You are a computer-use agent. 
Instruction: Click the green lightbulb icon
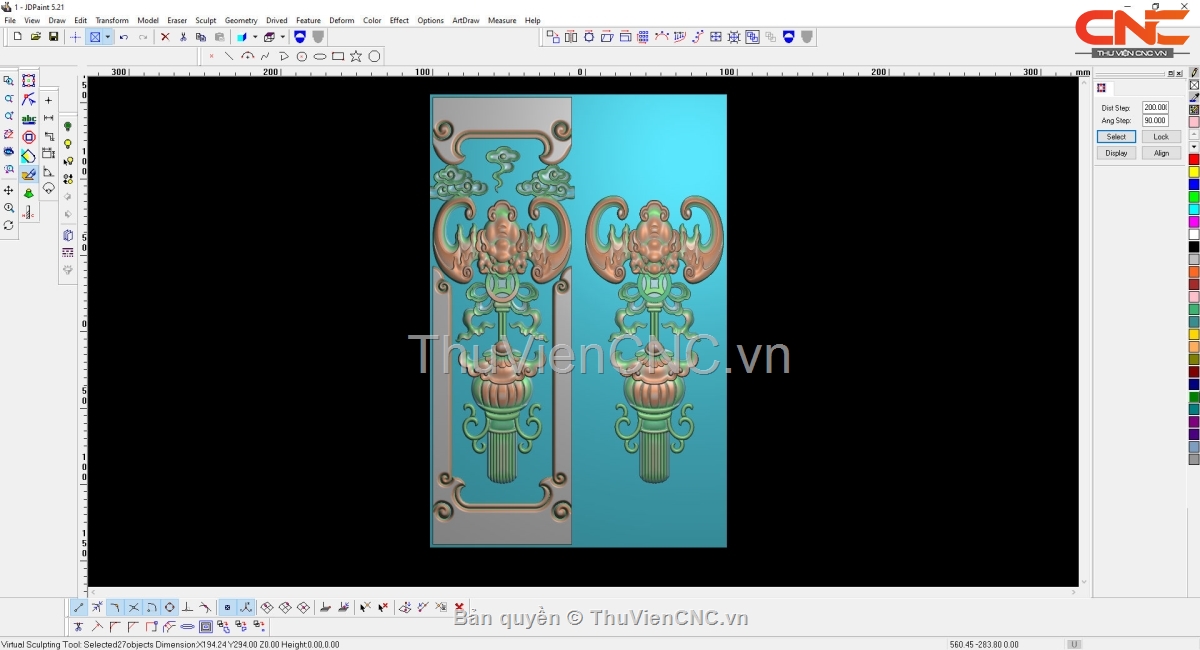pos(68,126)
